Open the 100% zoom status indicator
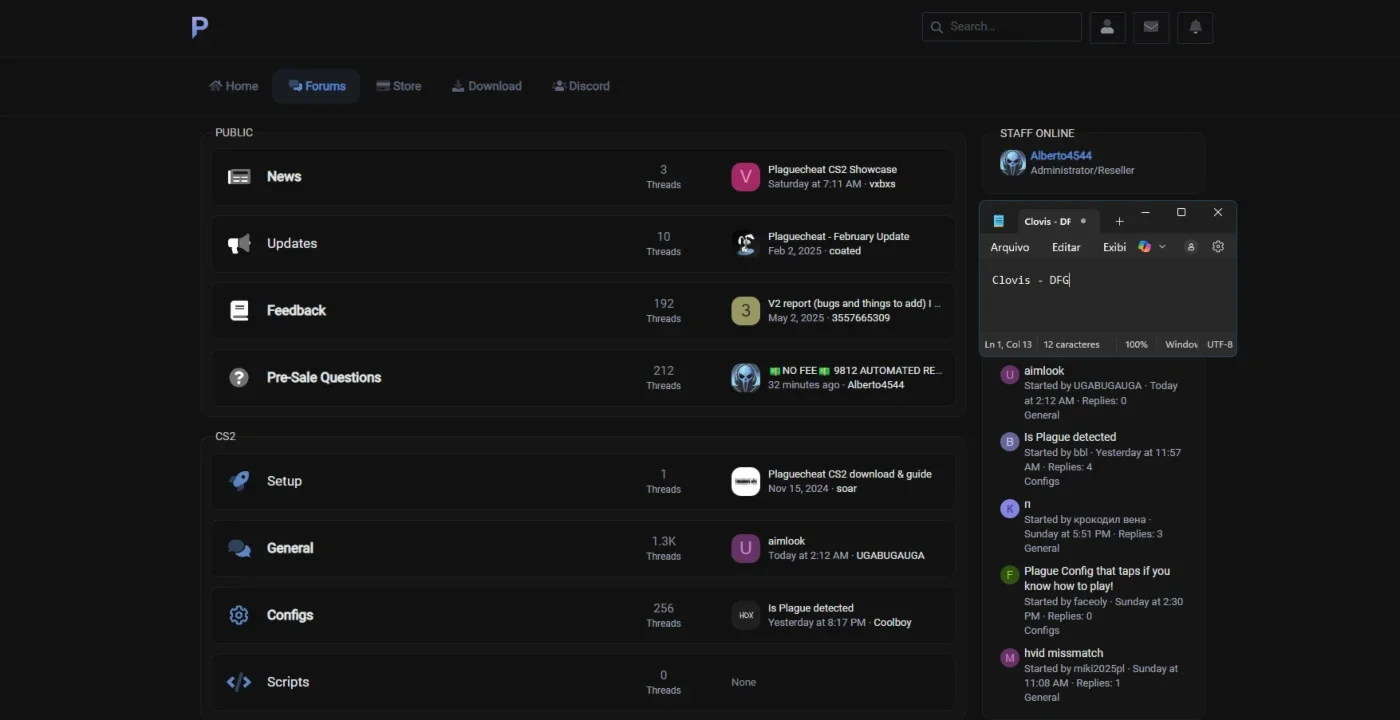The height and width of the screenshot is (720, 1400). pos(1136,344)
